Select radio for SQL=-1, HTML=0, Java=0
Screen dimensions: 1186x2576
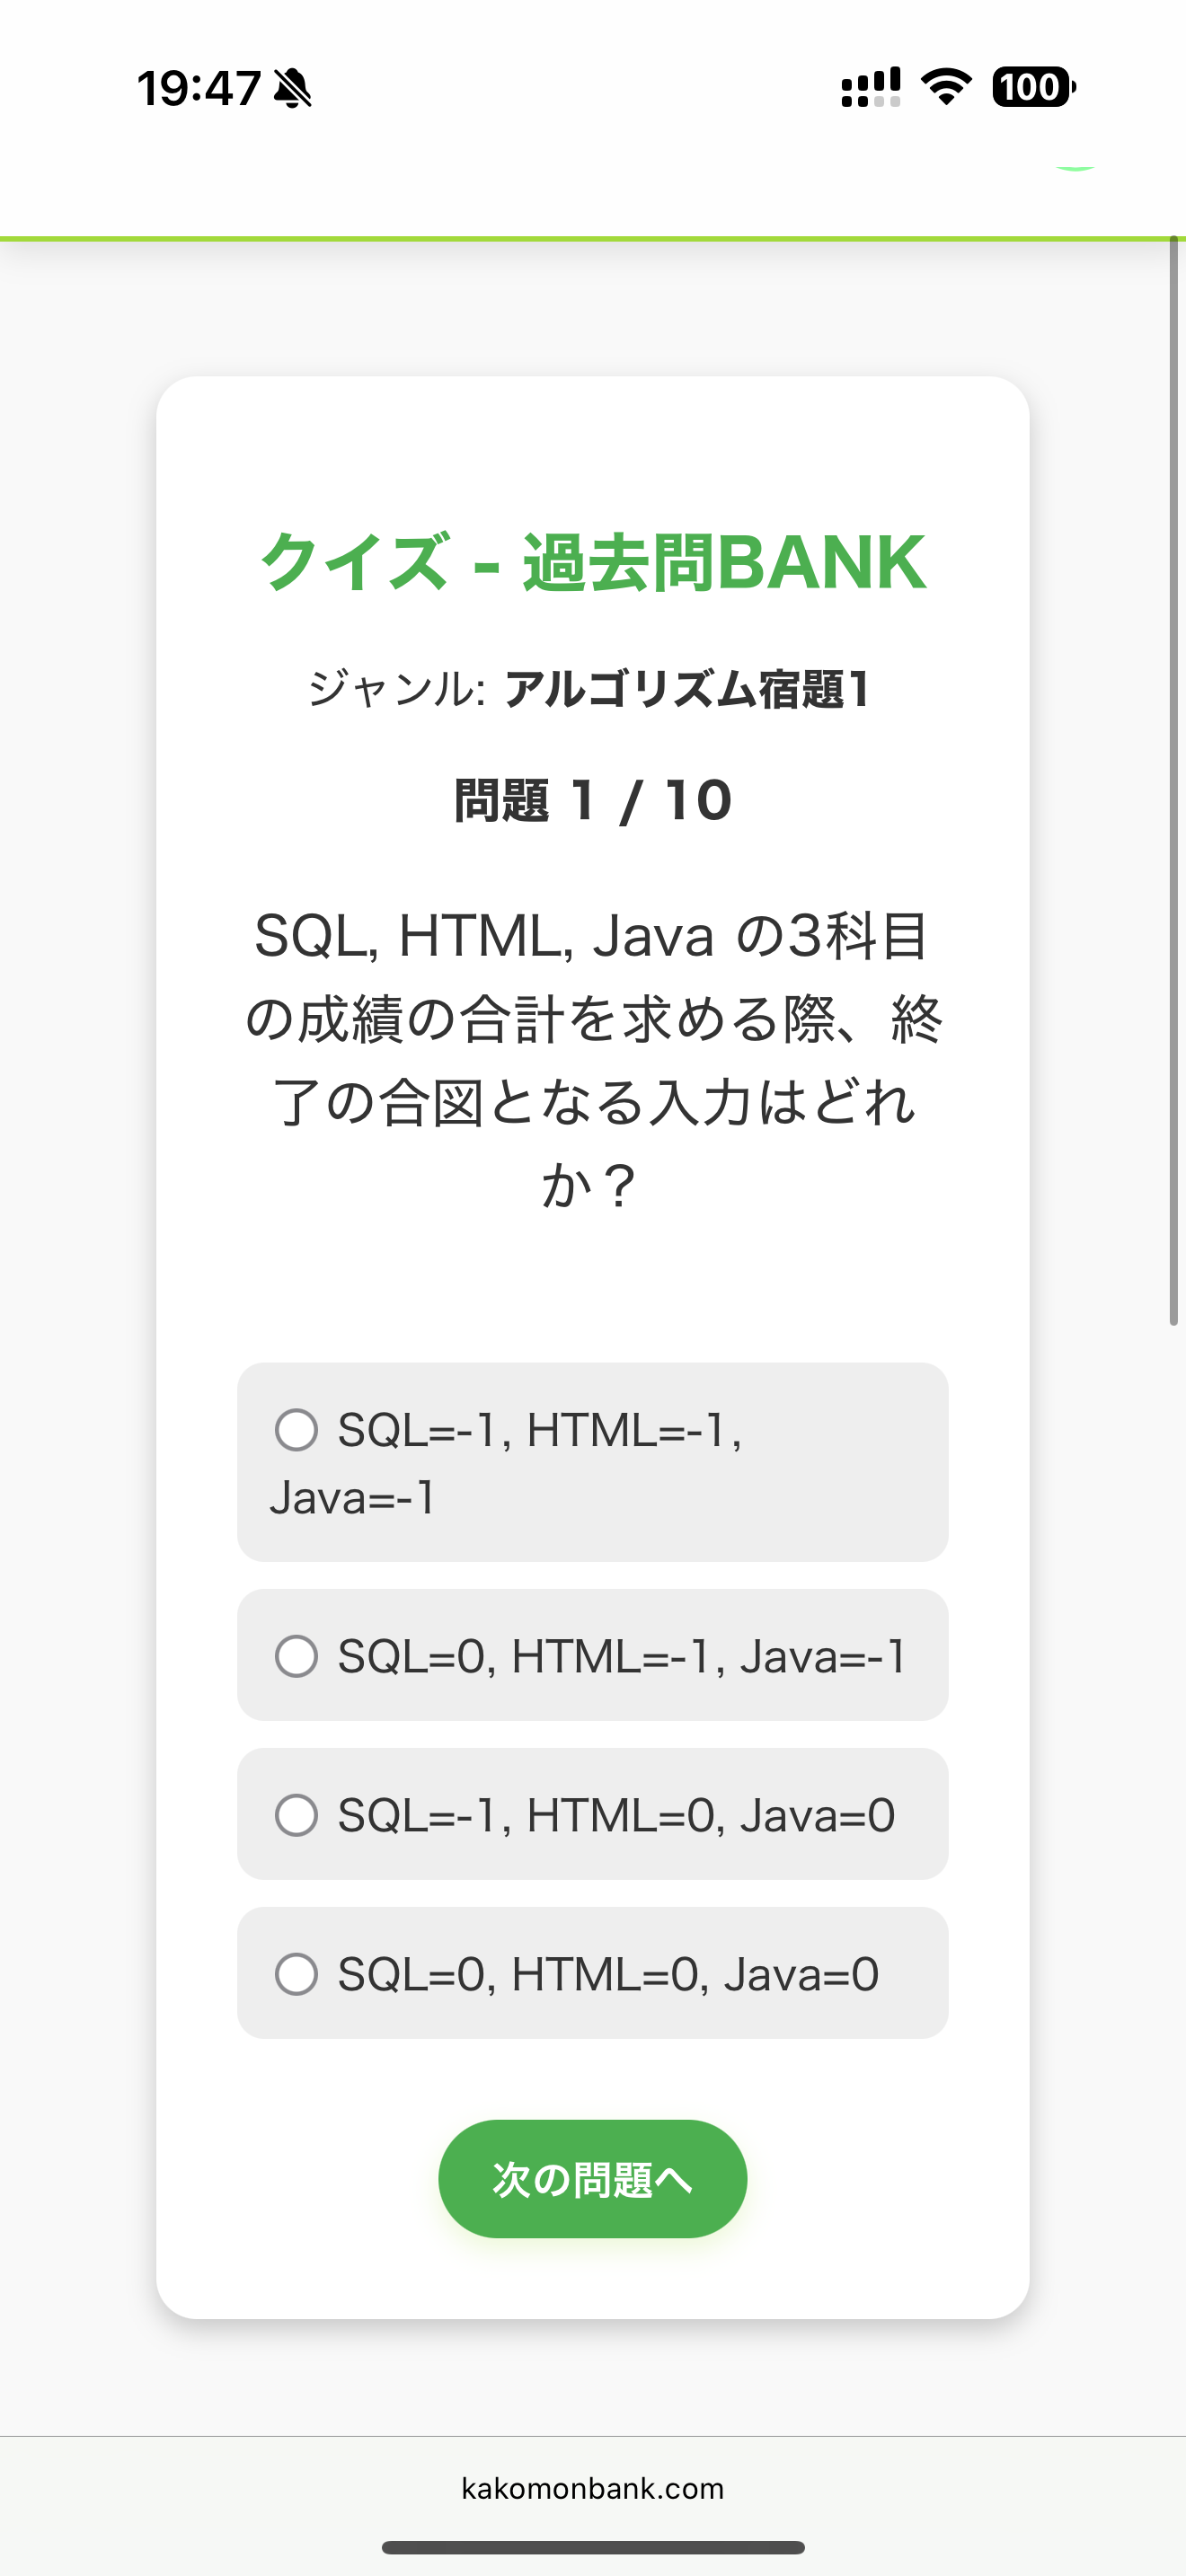297,1815
